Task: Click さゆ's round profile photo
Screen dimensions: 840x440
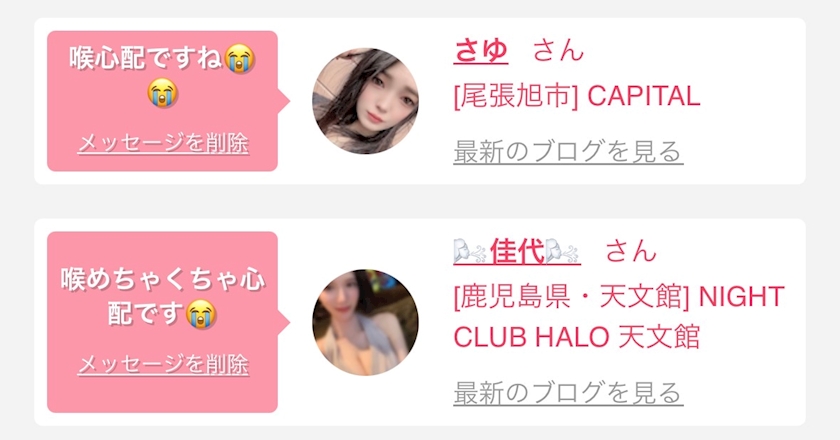Action: [365, 101]
